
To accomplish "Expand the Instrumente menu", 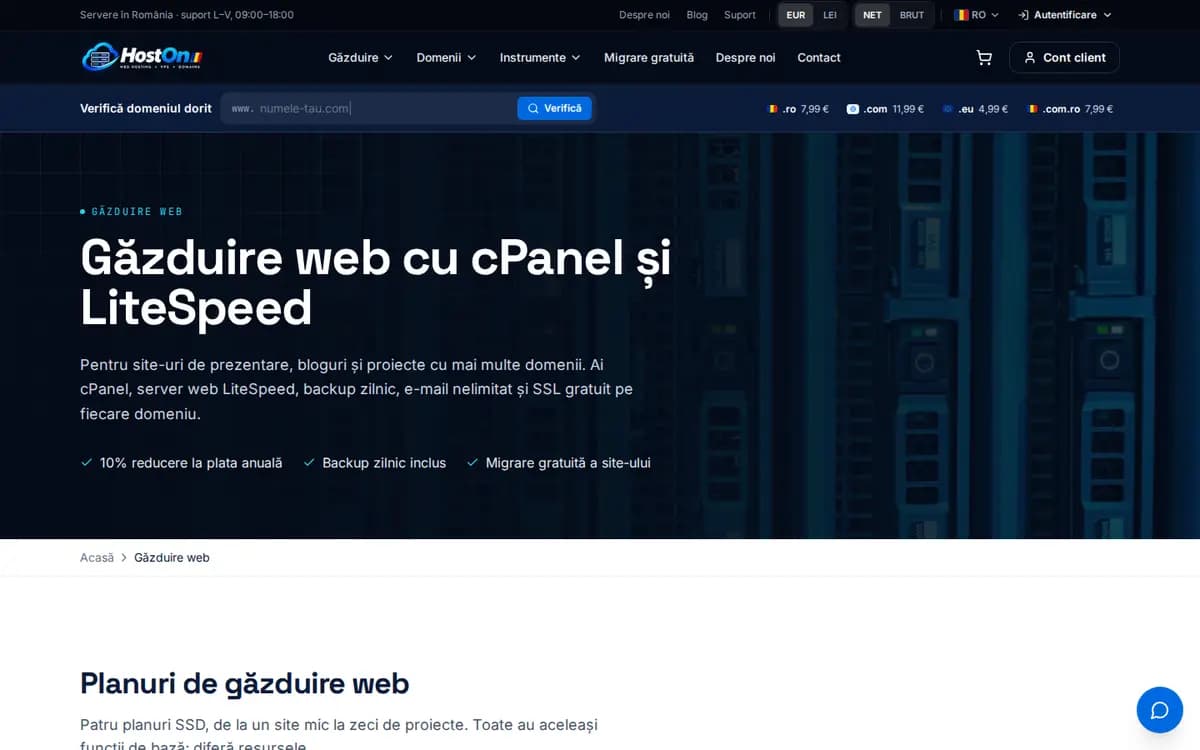I will pos(540,58).
